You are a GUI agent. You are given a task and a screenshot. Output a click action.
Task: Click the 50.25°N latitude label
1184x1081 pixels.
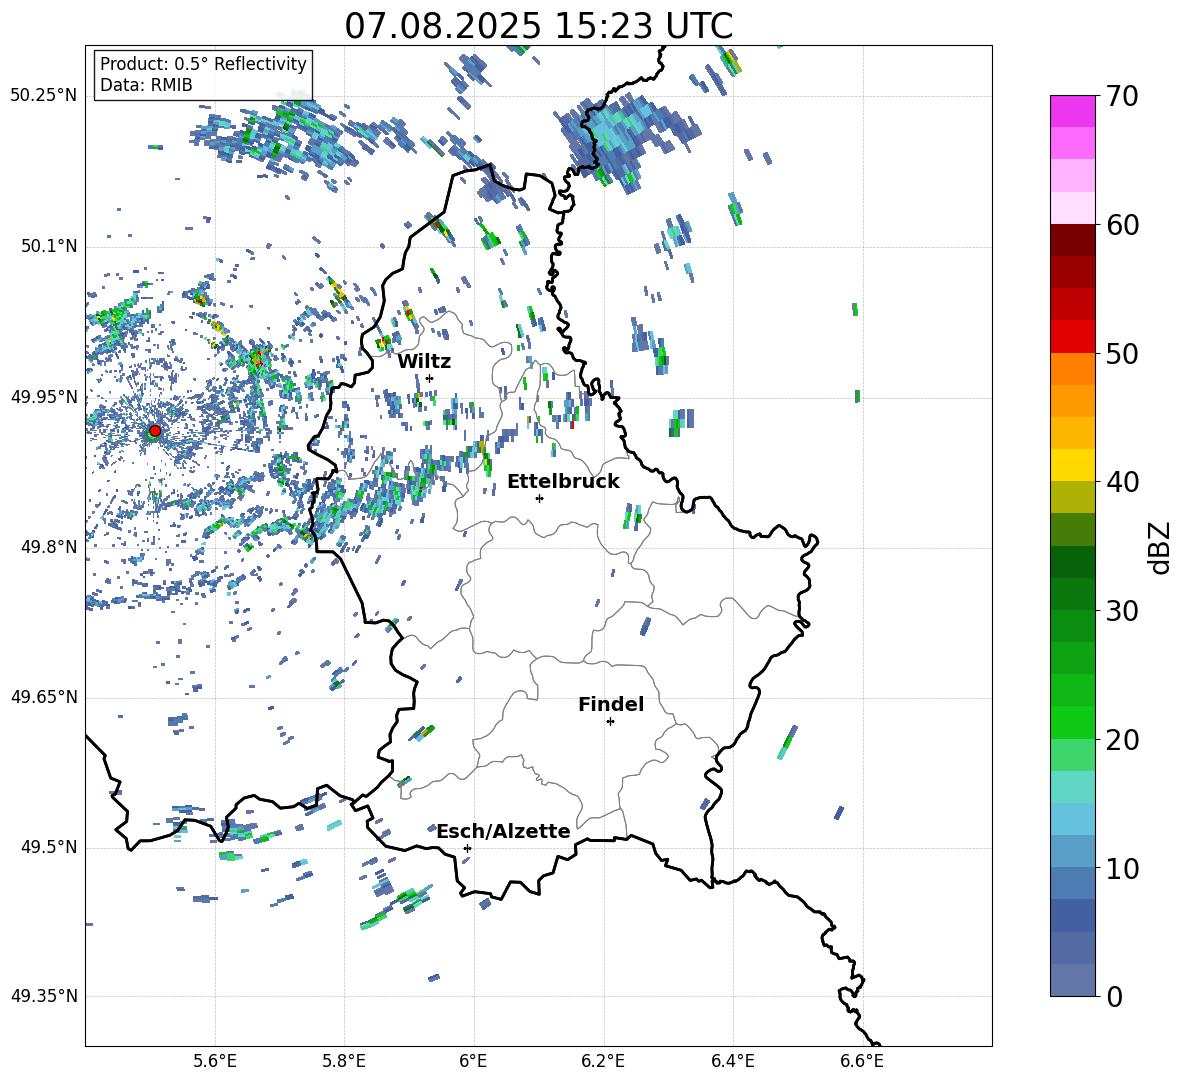[44, 96]
